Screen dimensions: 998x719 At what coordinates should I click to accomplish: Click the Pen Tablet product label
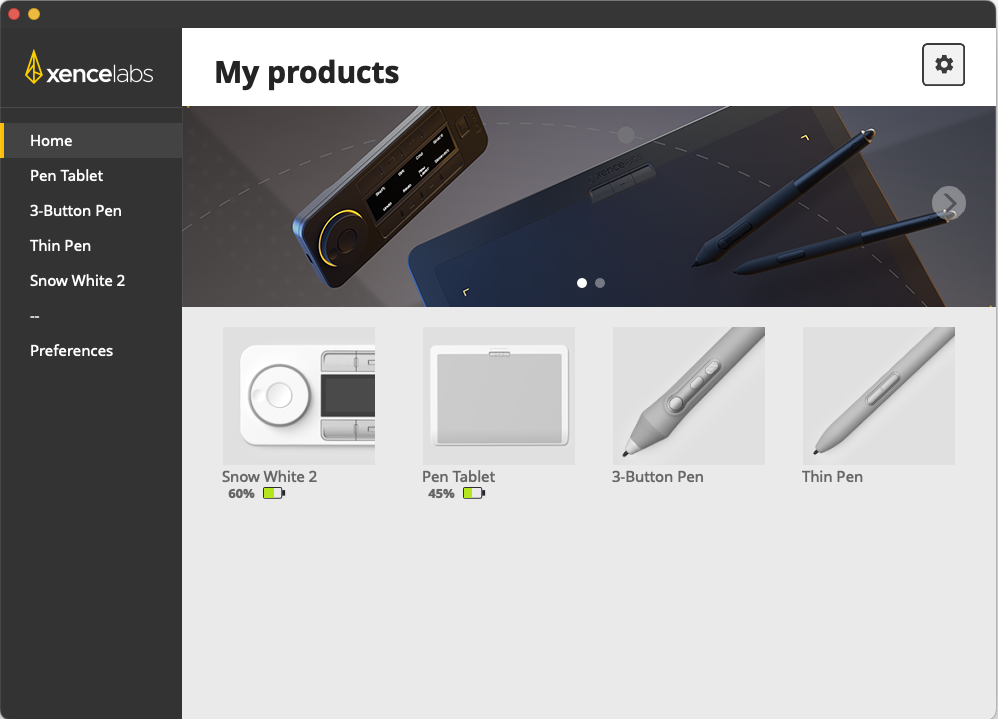point(458,477)
